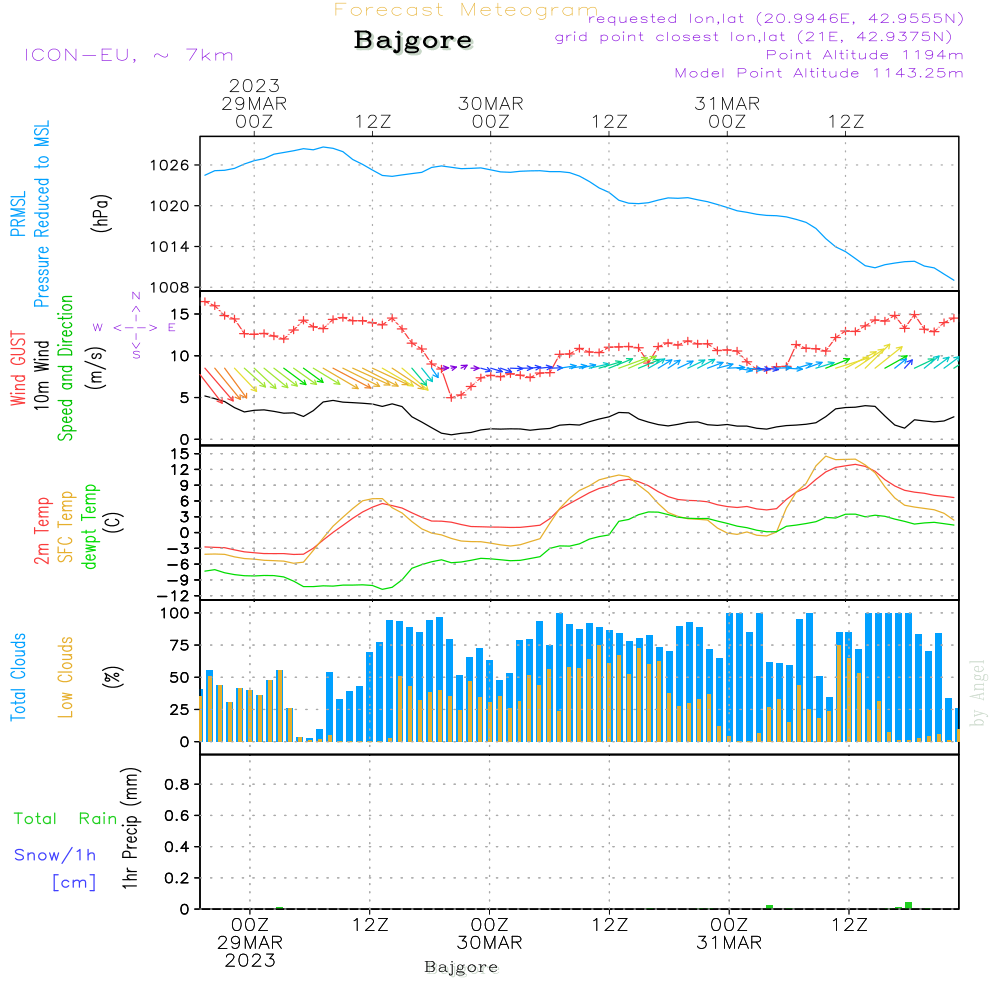Click the N-S-E-W compass rose legend
This screenshot has height=1000, width=1000.
136,327
